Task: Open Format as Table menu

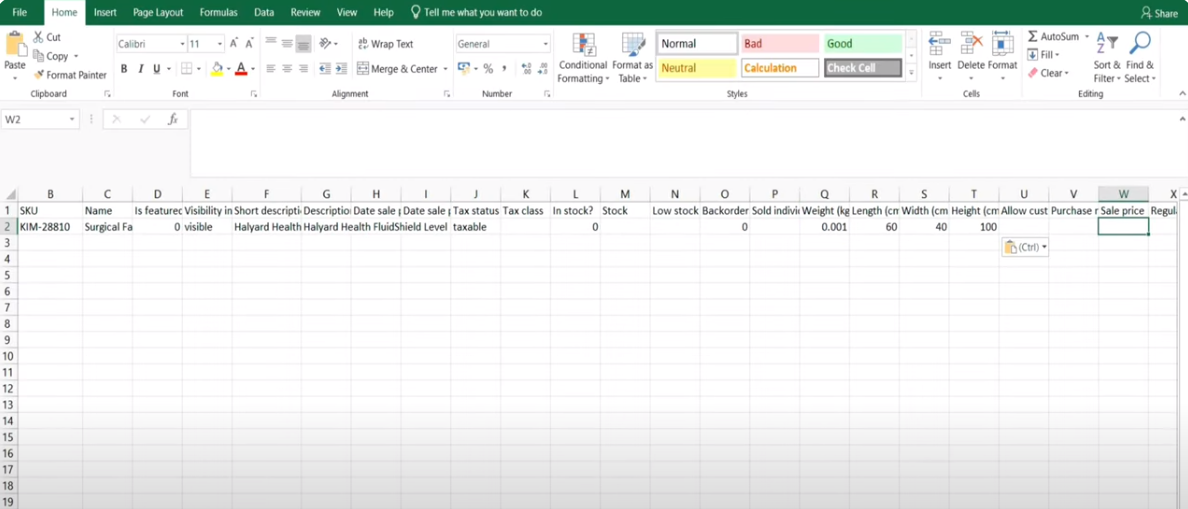Action: tap(633, 58)
